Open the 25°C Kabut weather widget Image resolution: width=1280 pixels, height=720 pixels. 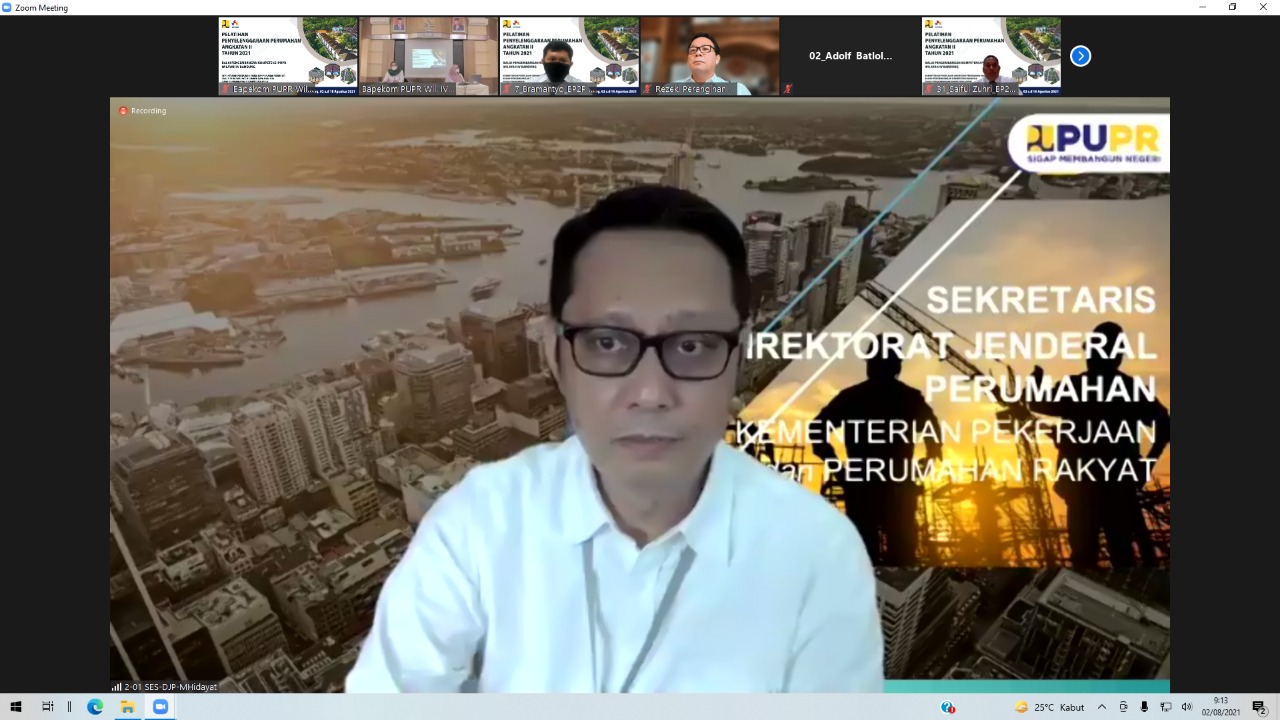pyautogui.click(x=1050, y=707)
